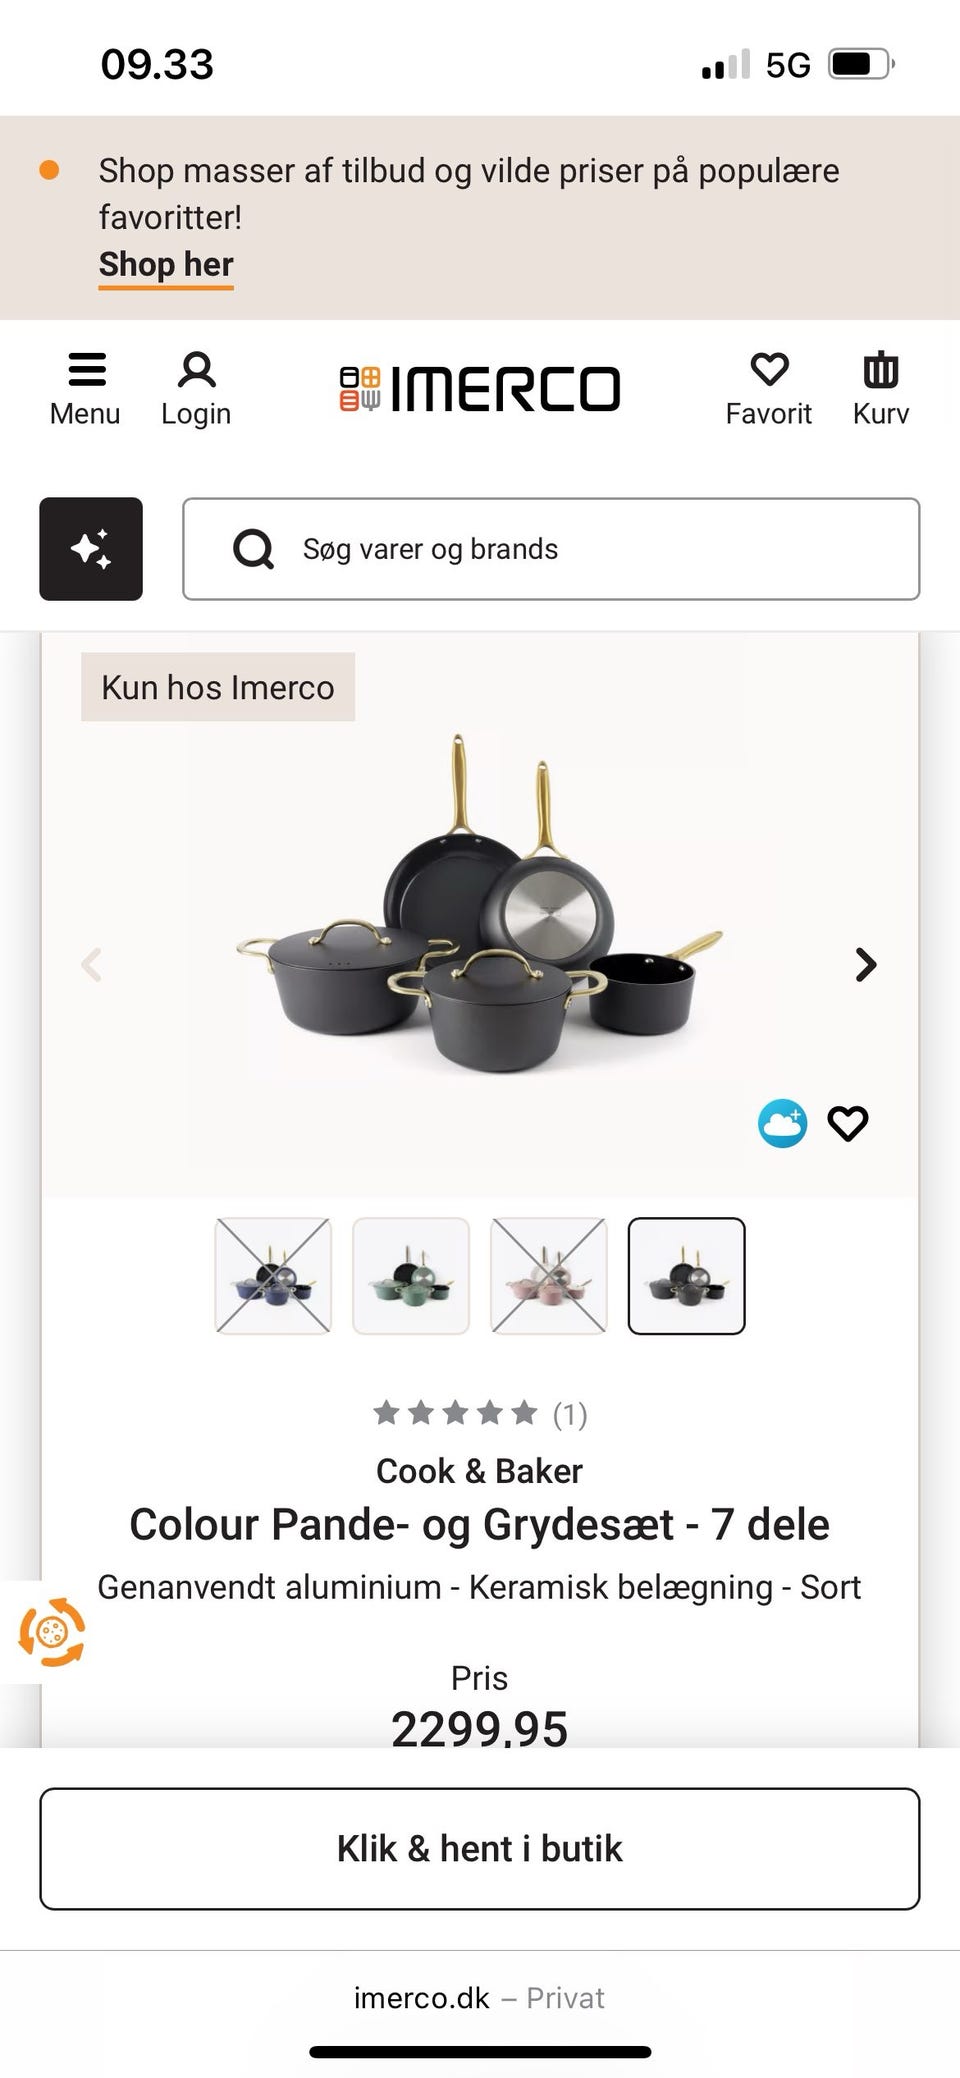Image resolution: width=960 pixels, height=2078 pixels.
Task: Tap the black sparkle AI assistant button
Action: click(91, 549)
